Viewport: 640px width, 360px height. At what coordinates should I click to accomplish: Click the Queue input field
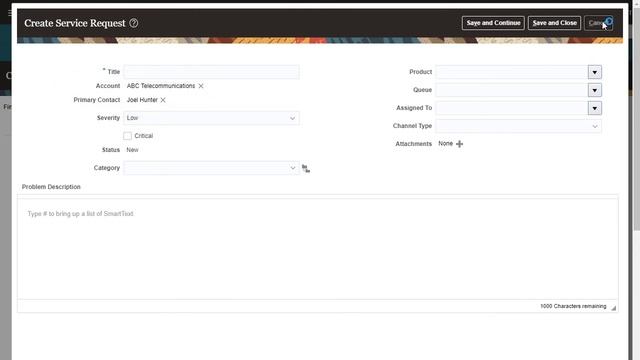[x=511, y=90]
